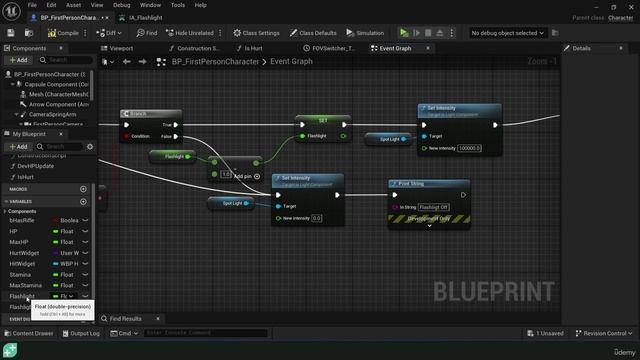Click the Browse to asset icon
640x360 pixels.
[29, 33]
